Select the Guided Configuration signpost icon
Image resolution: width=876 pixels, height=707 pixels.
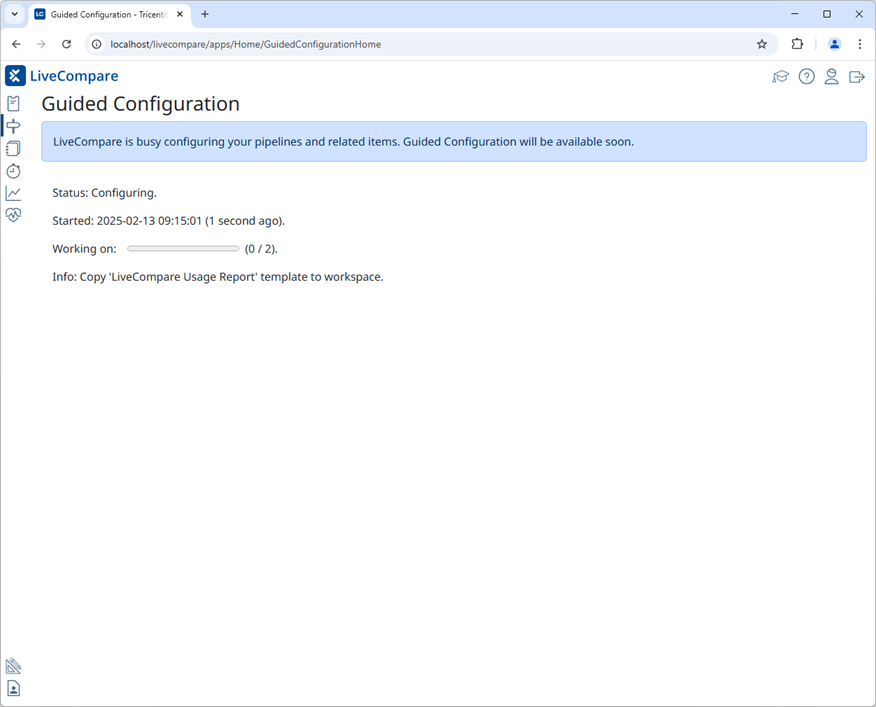(x=13, y=125)
